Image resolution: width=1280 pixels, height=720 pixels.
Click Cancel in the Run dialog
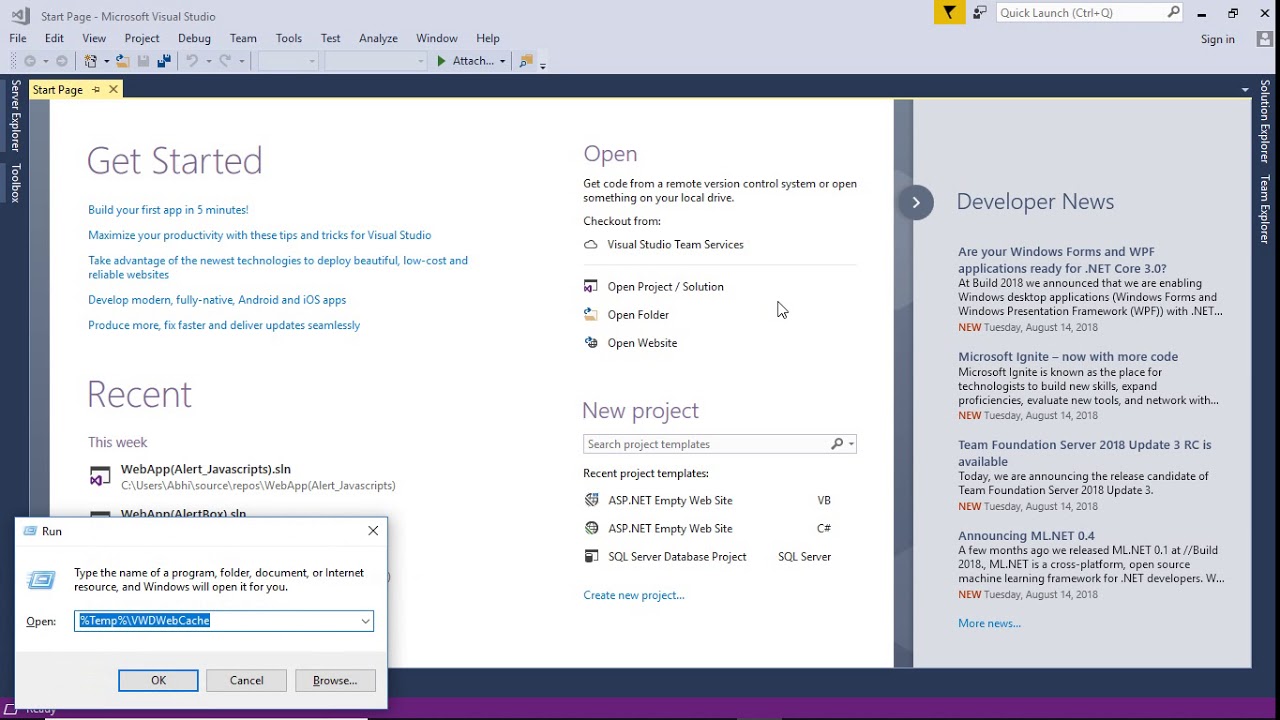pos(246,680)
